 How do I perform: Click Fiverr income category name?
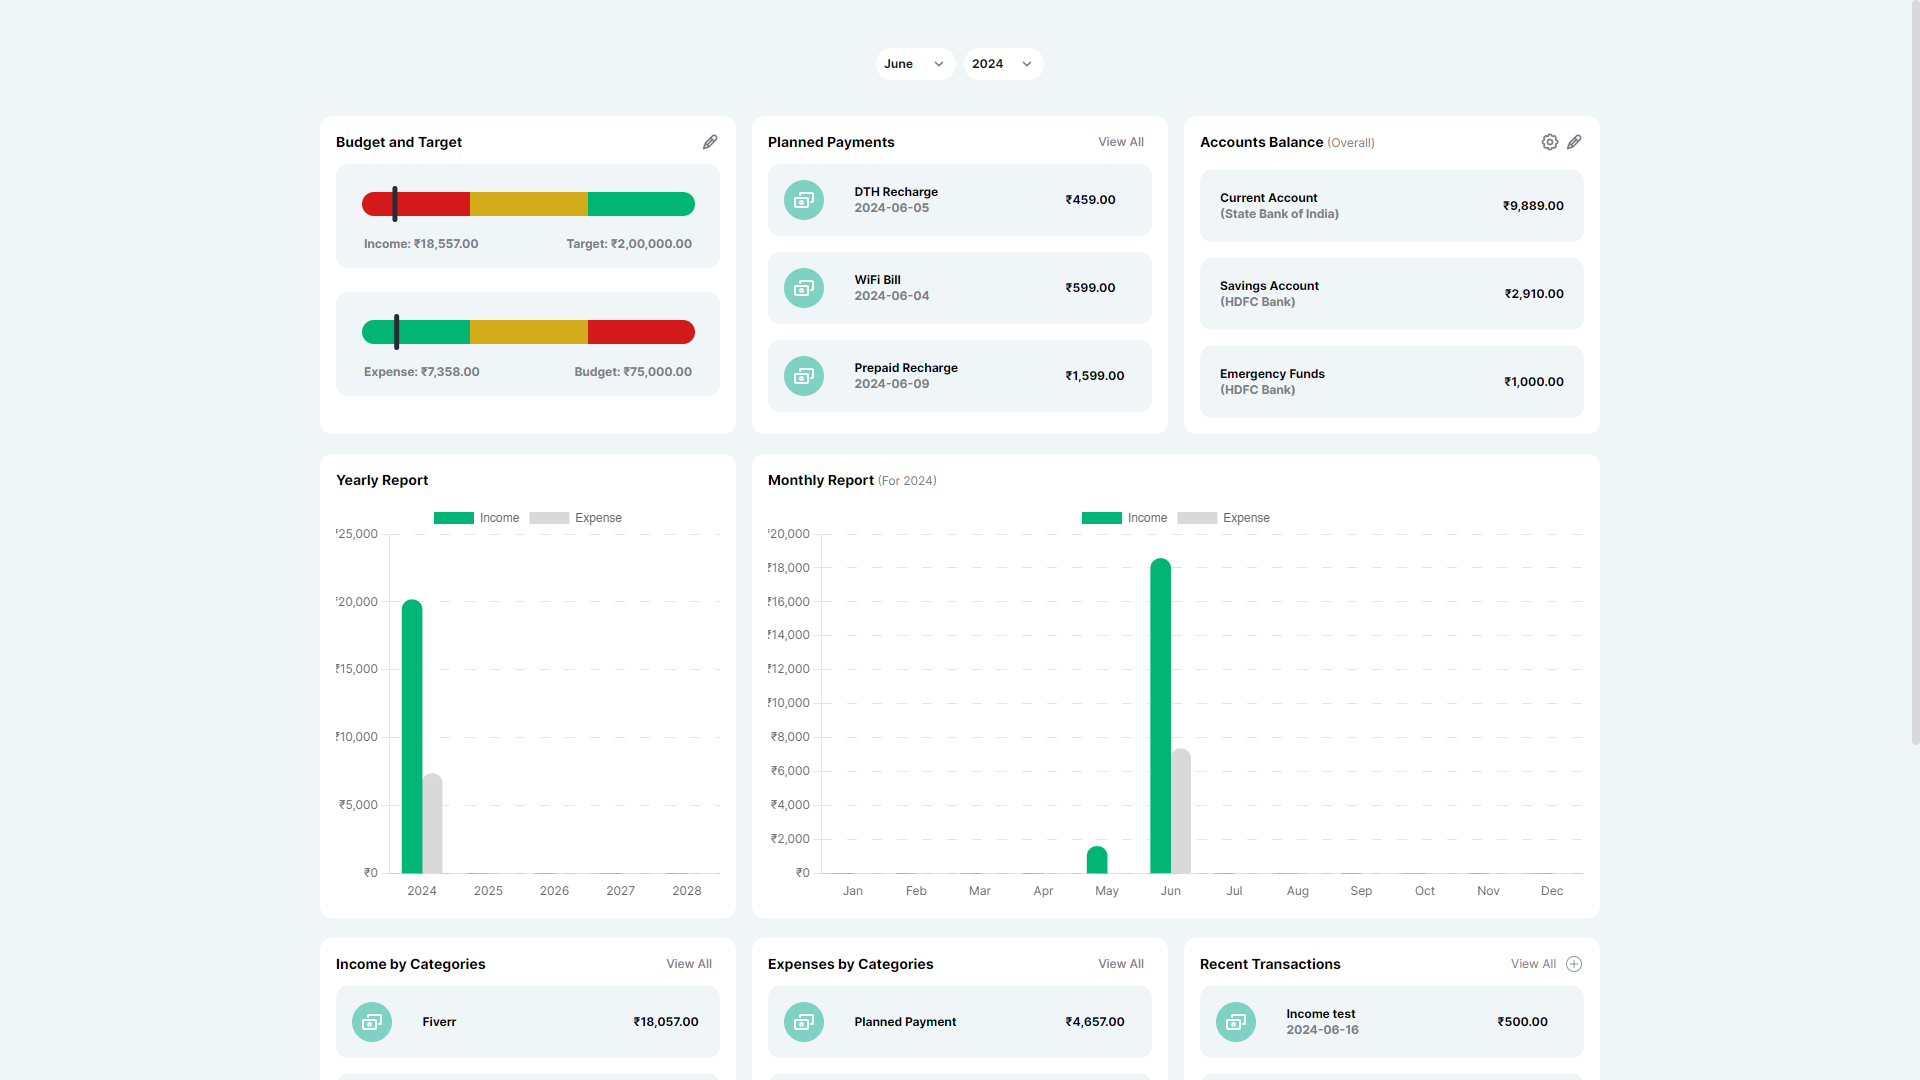click(x=439, y=1022)
